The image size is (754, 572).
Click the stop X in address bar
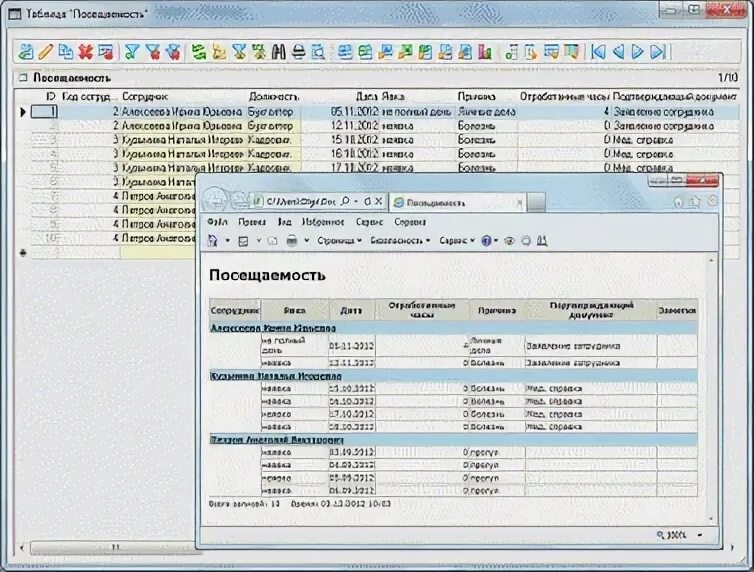click(x=378, y=201)
